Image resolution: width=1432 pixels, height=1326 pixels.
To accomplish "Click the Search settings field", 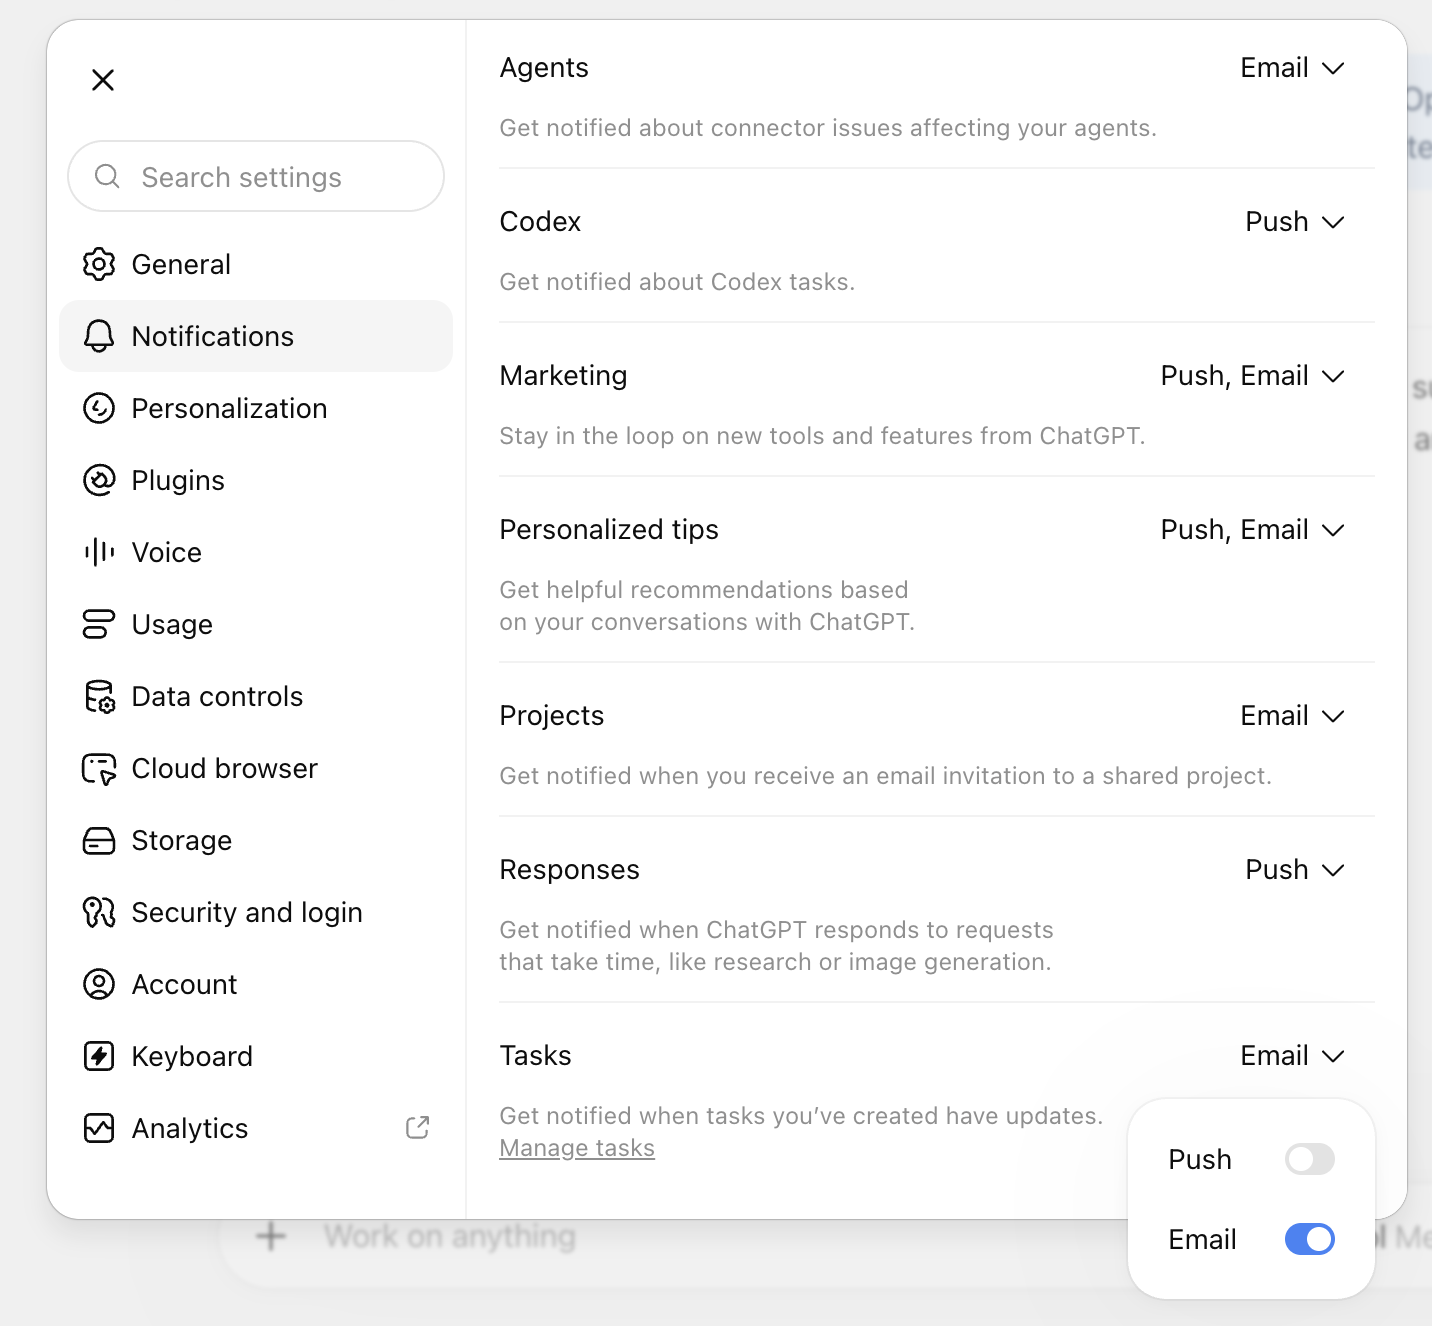I will 256,176.
